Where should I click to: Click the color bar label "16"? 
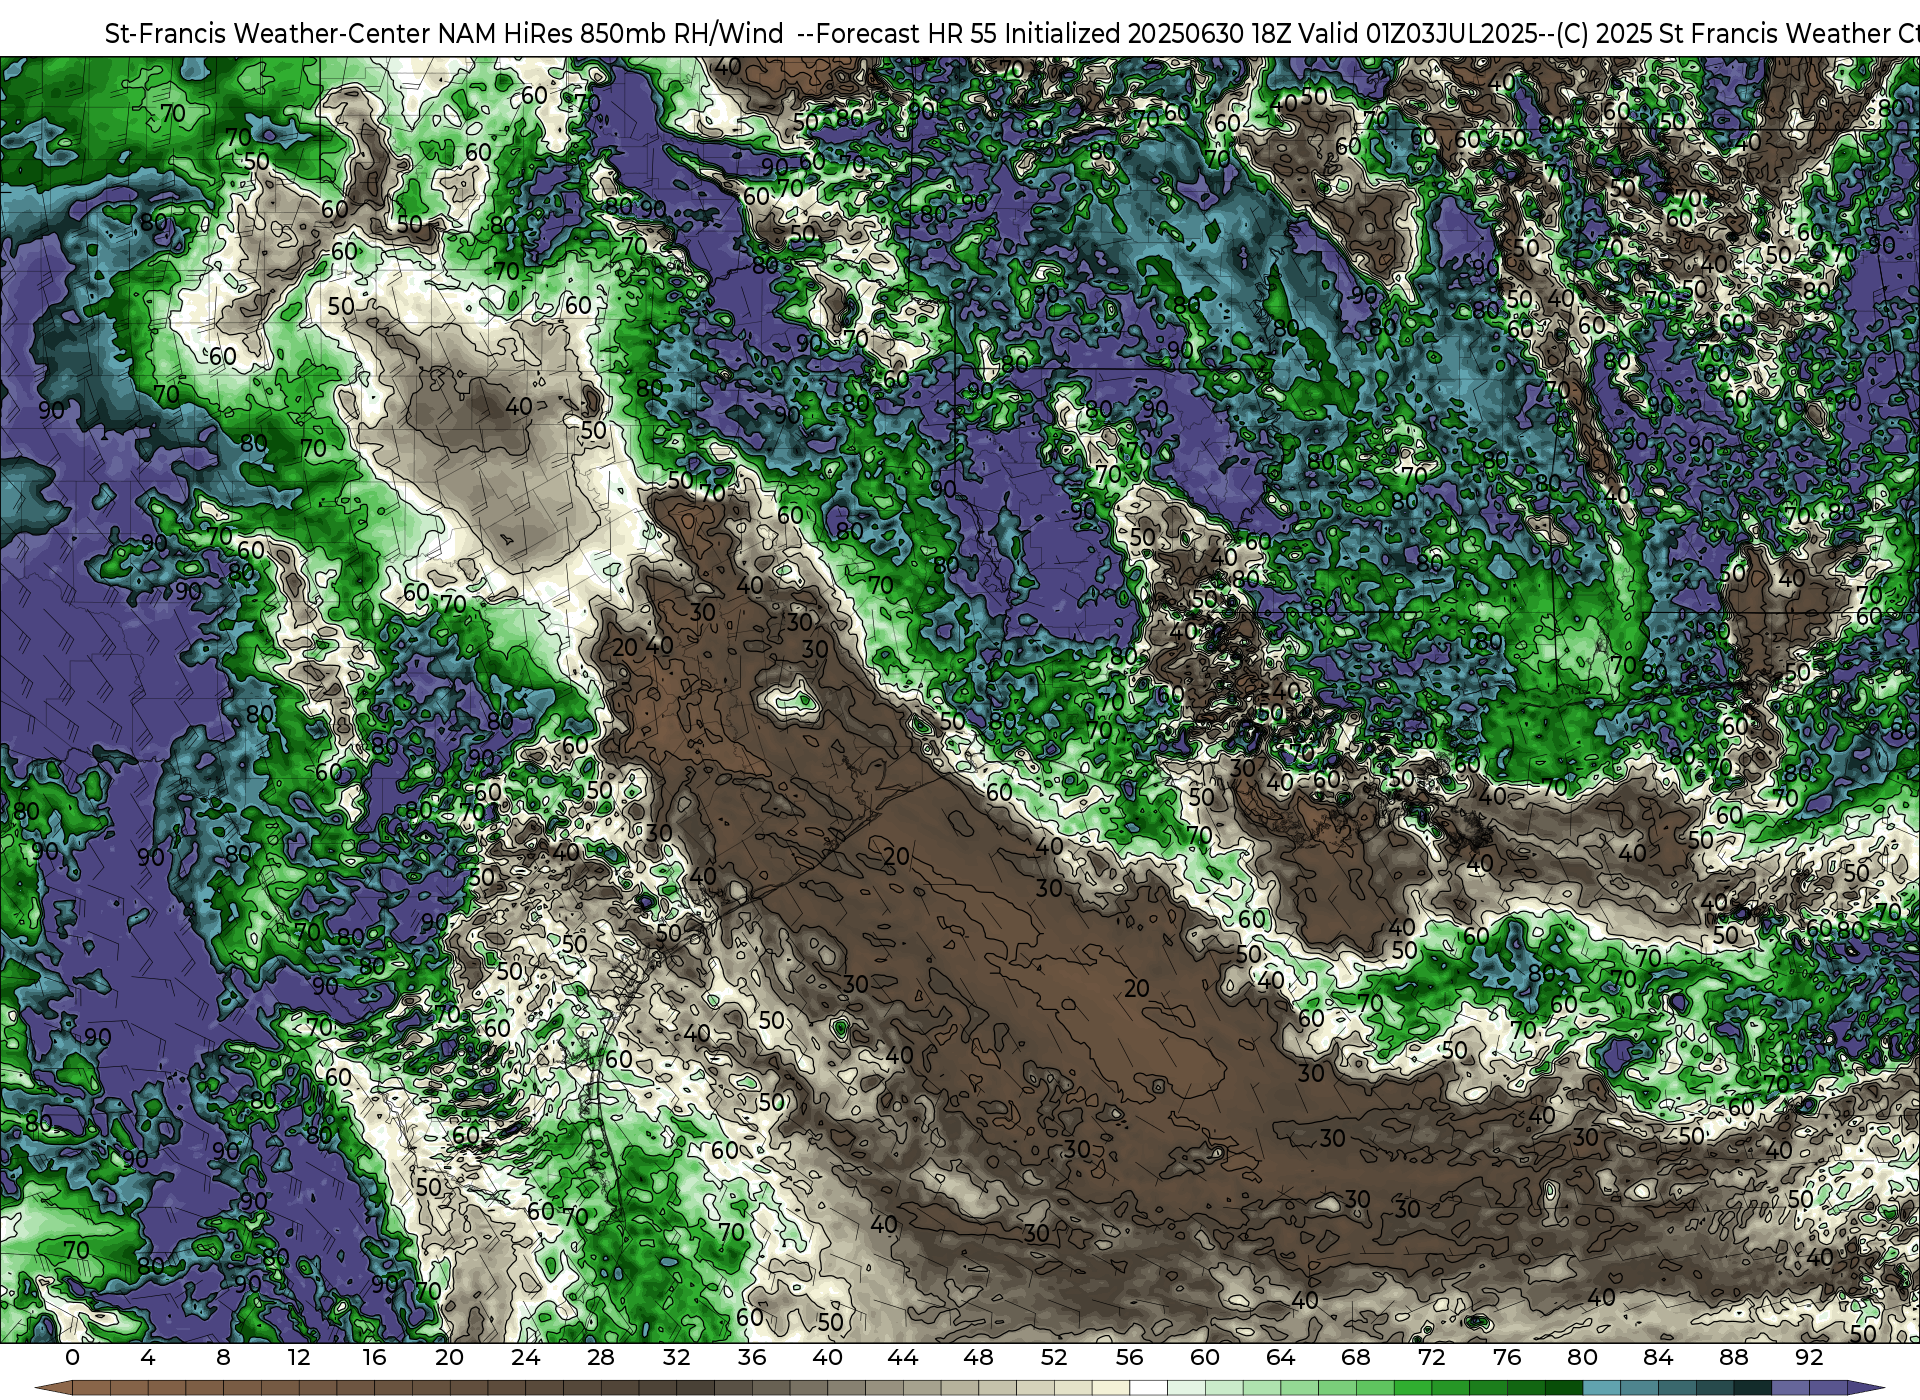[374, 1358]
